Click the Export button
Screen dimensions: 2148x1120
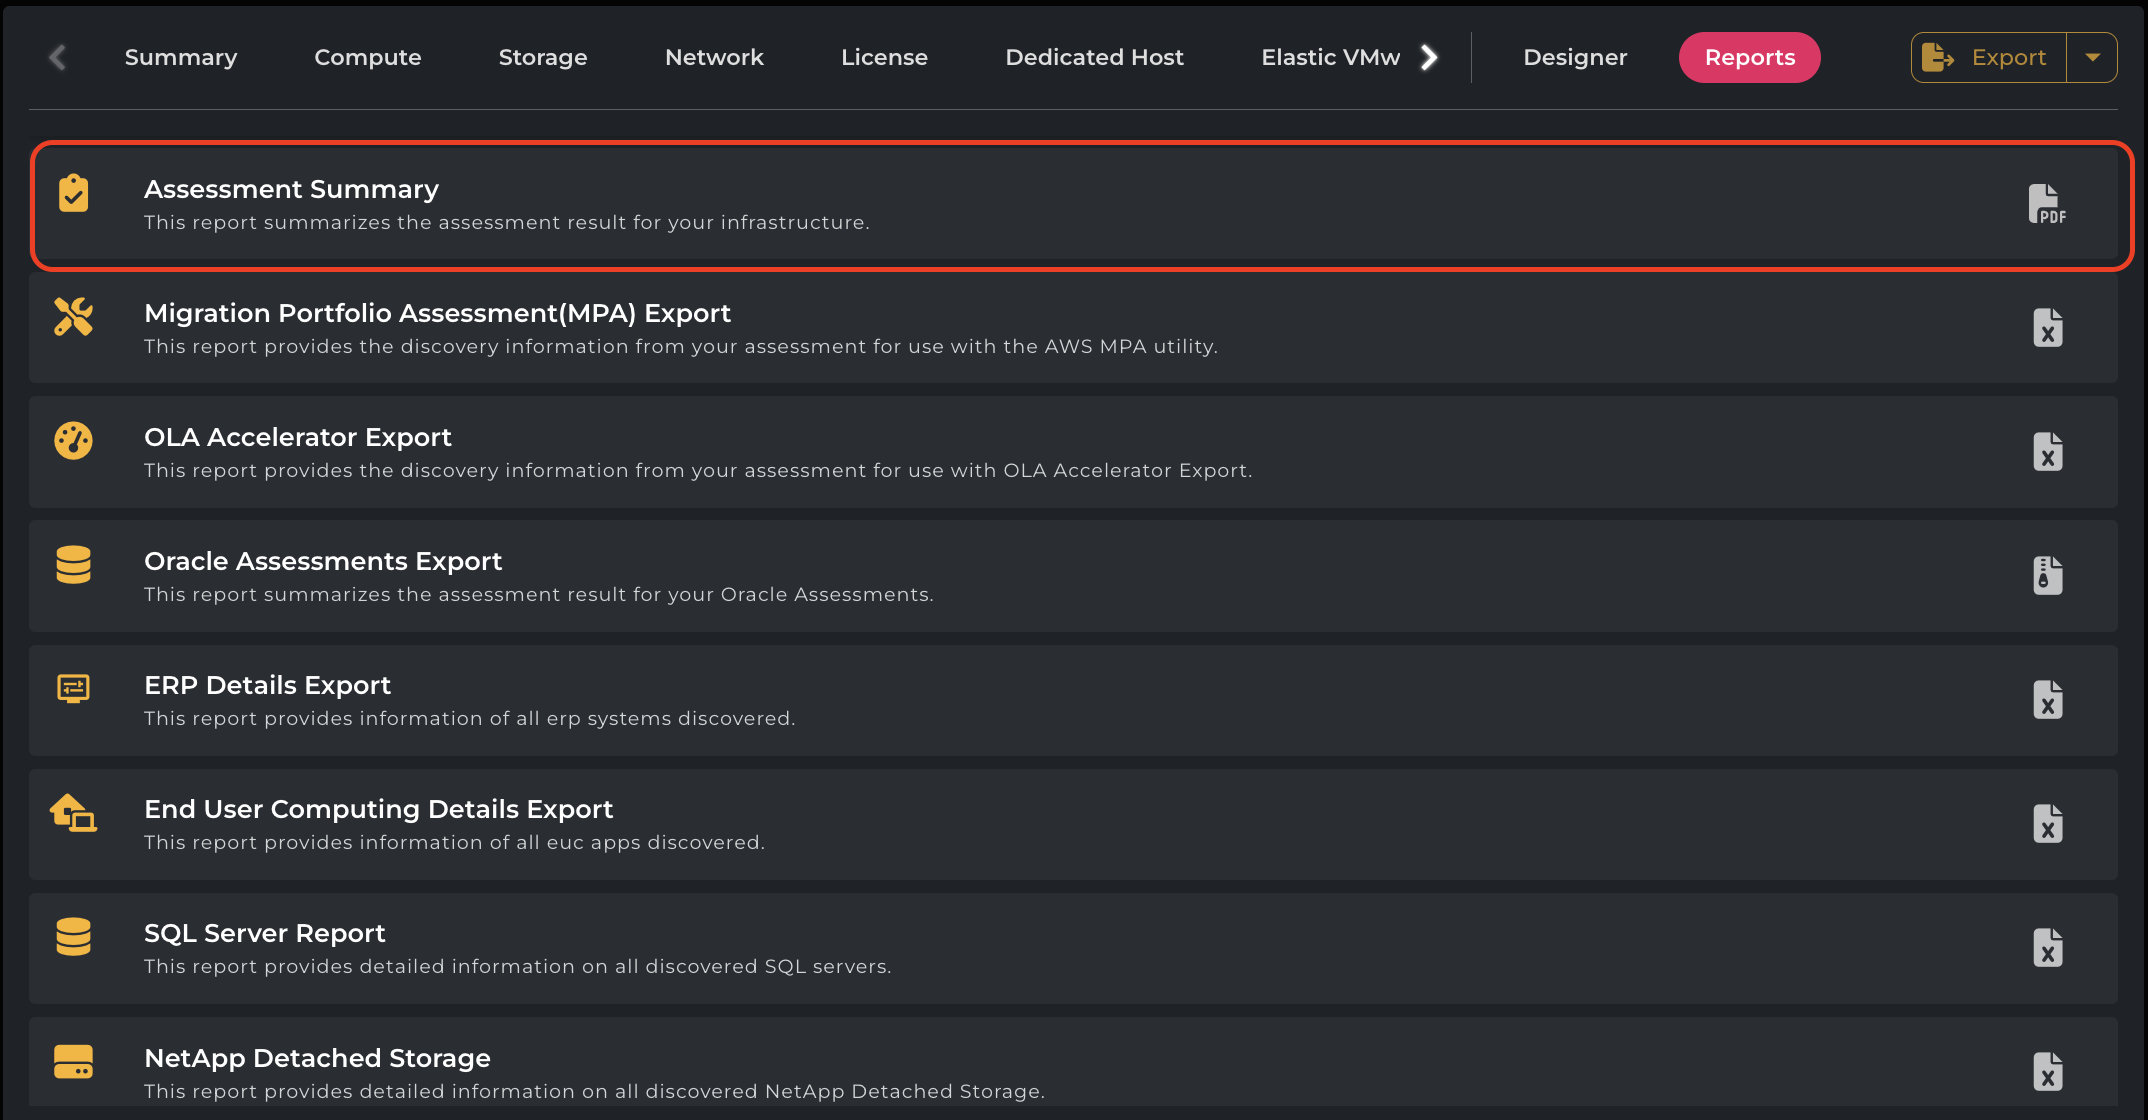tap(1988, 58)
